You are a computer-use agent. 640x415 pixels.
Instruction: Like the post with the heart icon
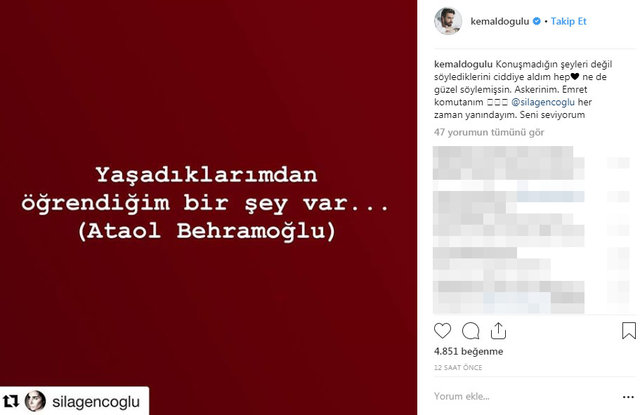442,331
